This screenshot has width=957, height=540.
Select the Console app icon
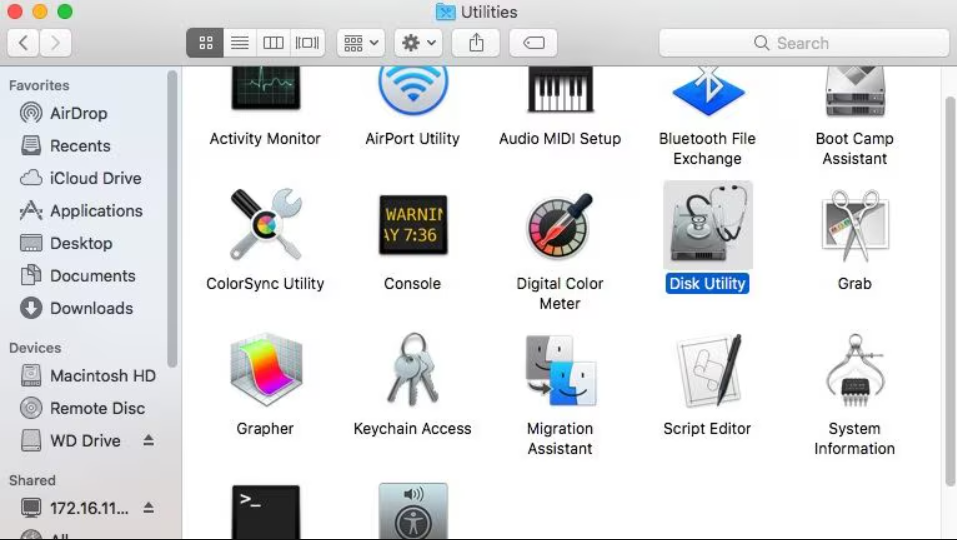413,225
